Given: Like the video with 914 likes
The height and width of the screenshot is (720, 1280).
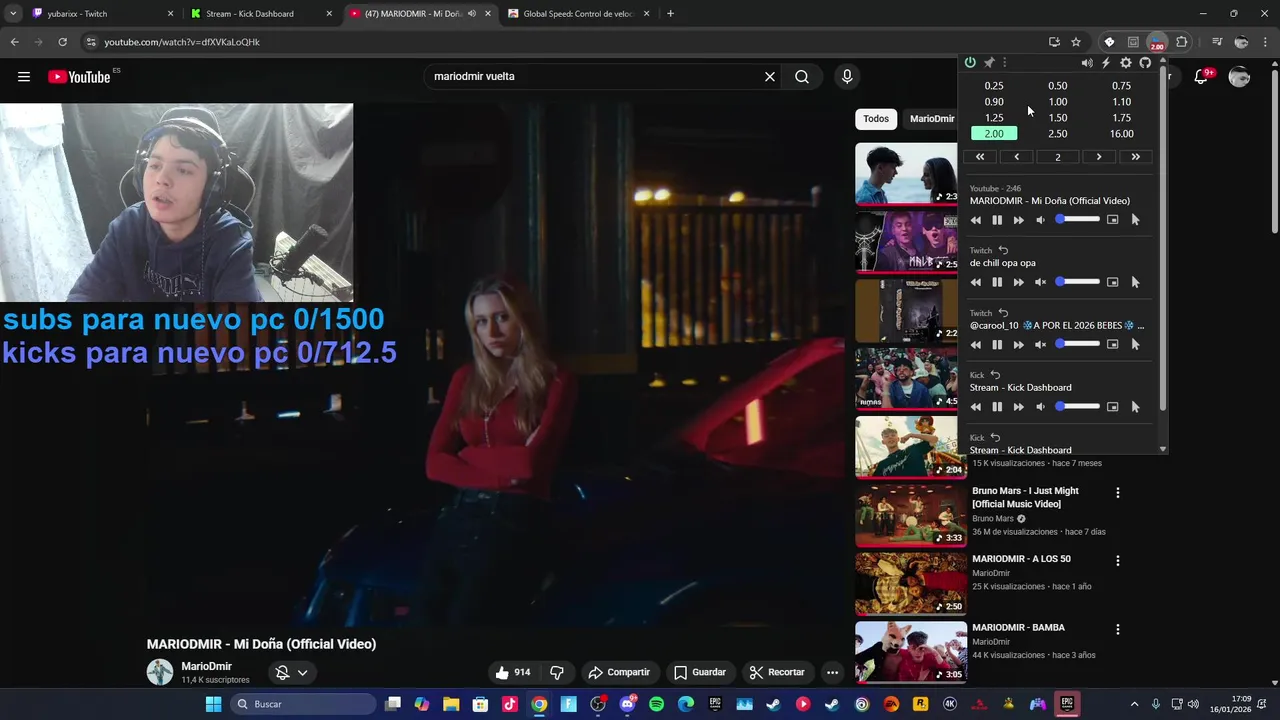Looking at the screenshot, I should point(513,672).
